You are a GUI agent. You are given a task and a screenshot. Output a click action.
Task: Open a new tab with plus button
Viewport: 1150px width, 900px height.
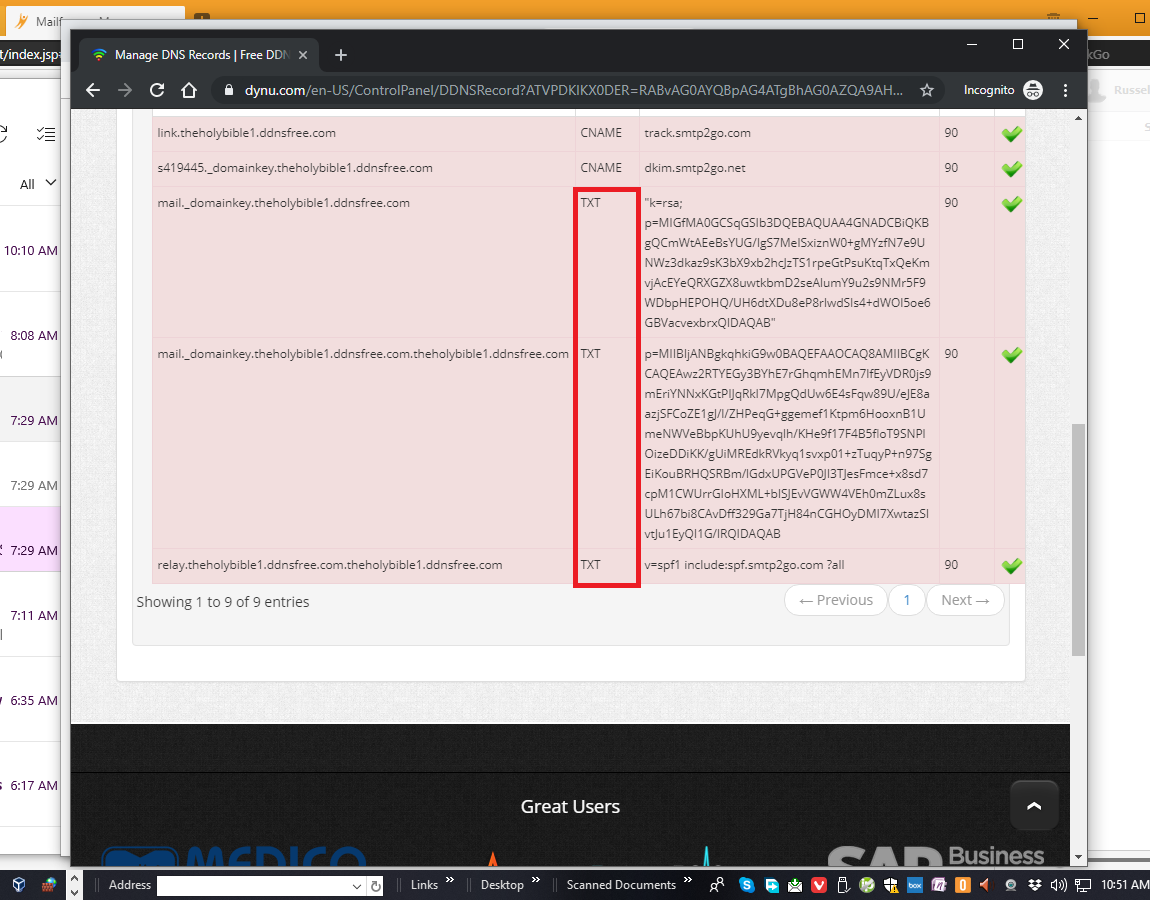point(341,55)
